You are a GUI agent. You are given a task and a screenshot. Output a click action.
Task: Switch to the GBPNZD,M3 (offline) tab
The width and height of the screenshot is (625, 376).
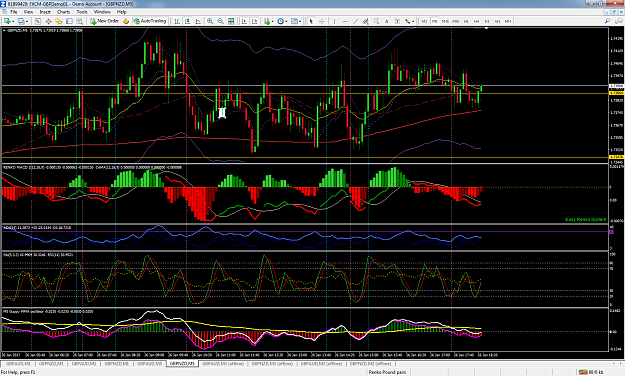tap(272, 364)
